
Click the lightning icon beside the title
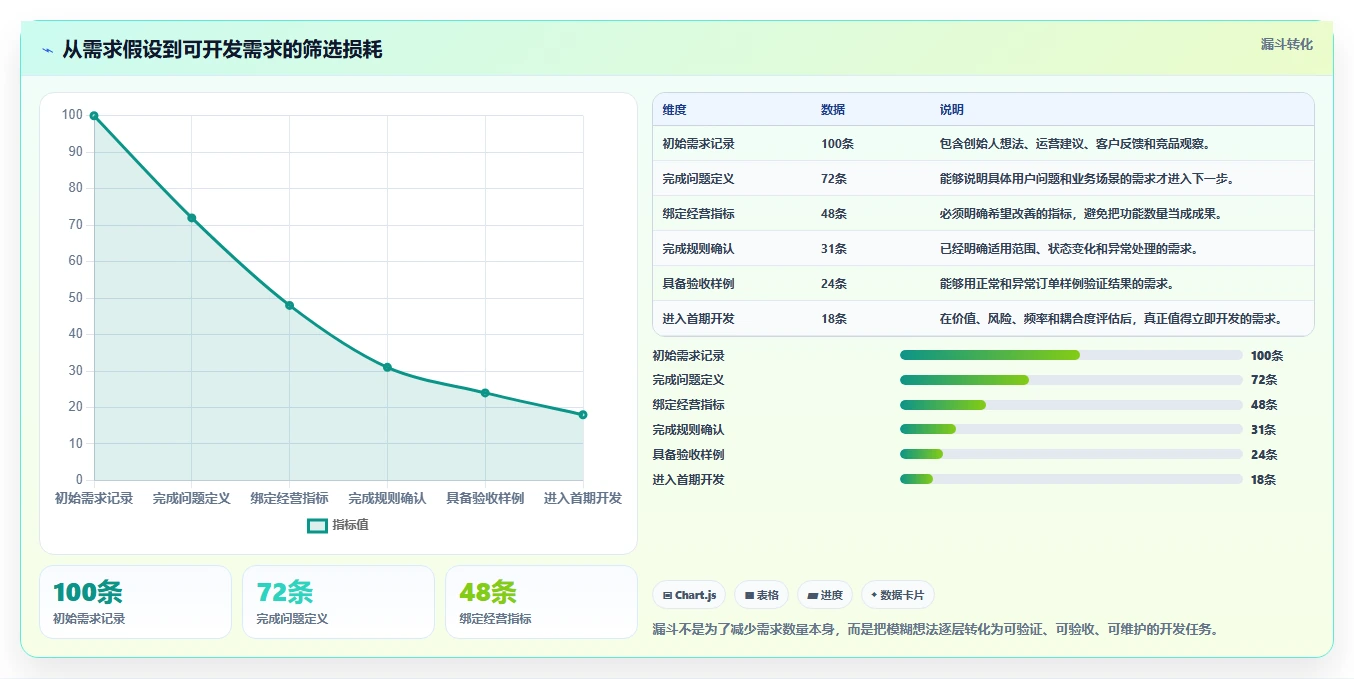click(47, 50)
